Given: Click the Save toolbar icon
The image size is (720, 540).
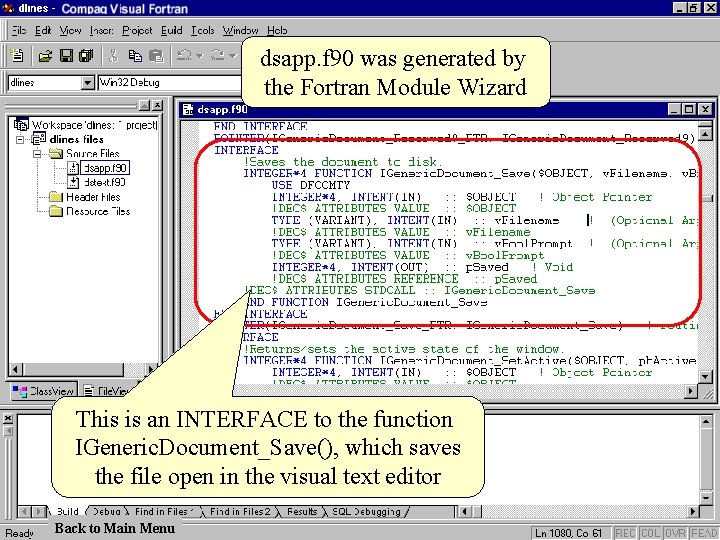Looking at the screenshot, I should click(66, 56).
